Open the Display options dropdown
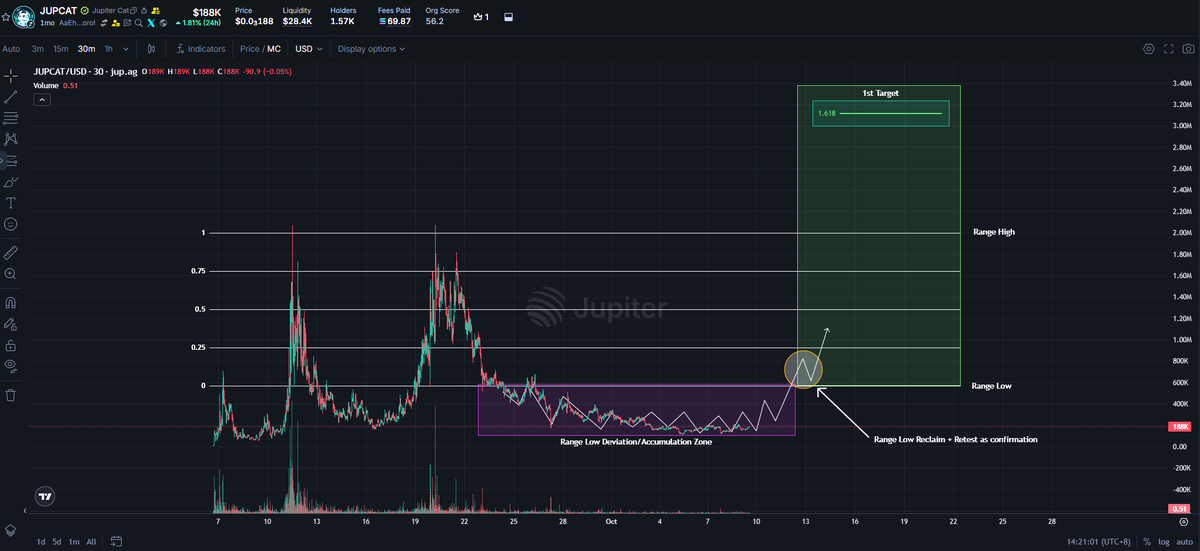Image resolution: width=1200 pixels, height=551 pixels. (x=371, y=48)
